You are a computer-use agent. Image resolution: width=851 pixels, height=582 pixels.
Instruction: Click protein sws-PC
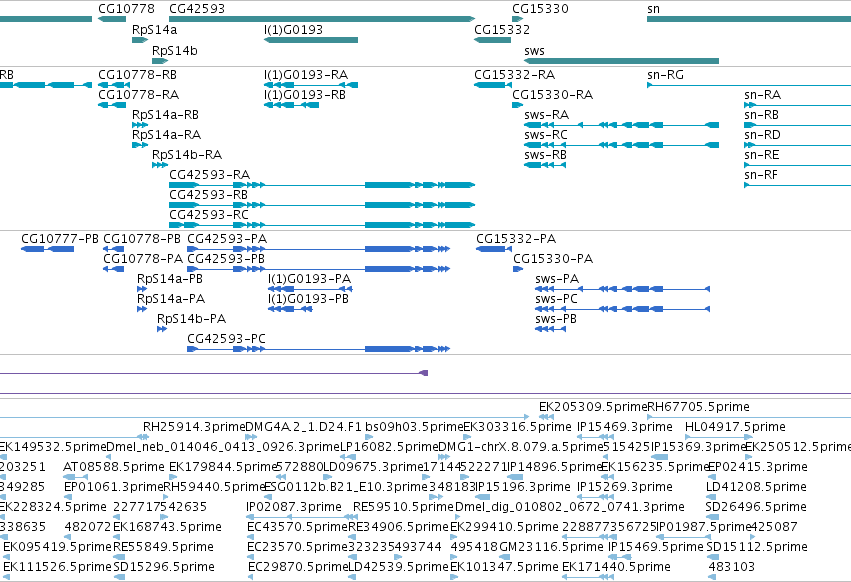click(623, 309)
